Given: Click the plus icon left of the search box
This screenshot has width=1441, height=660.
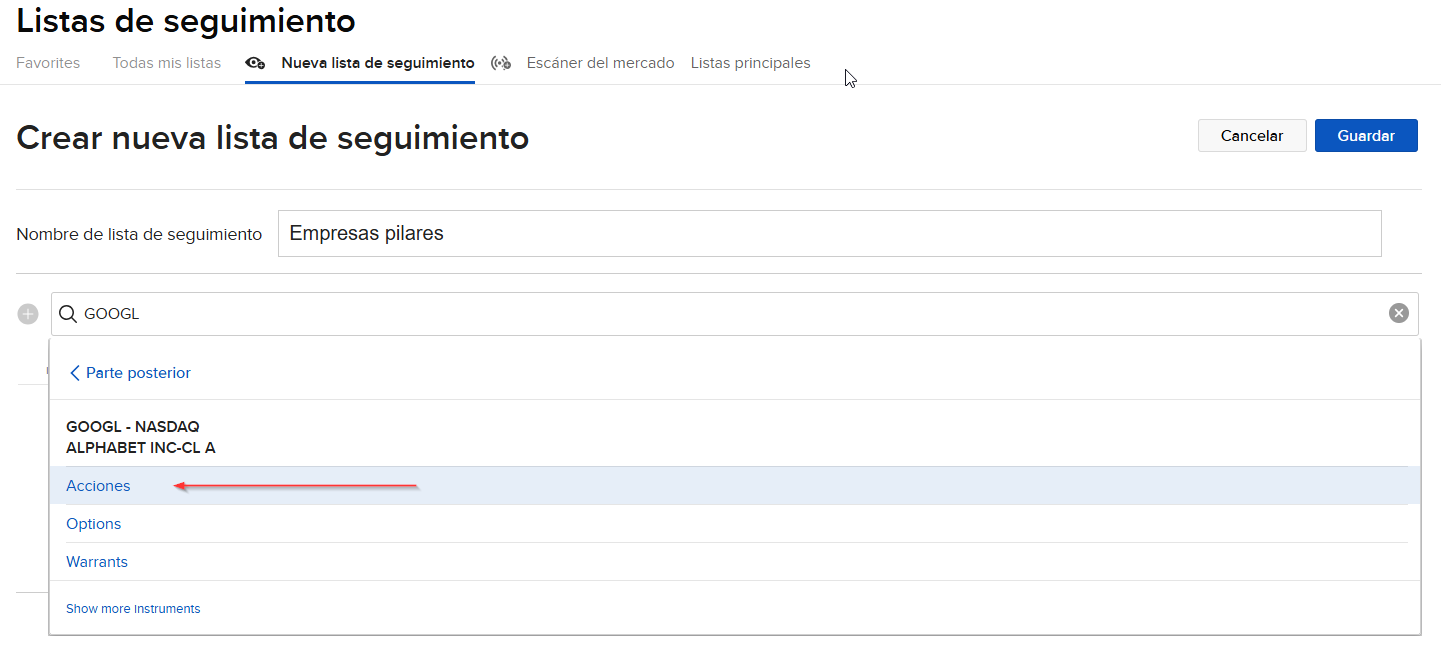Looking at the screenshot, I should point(27,313).
